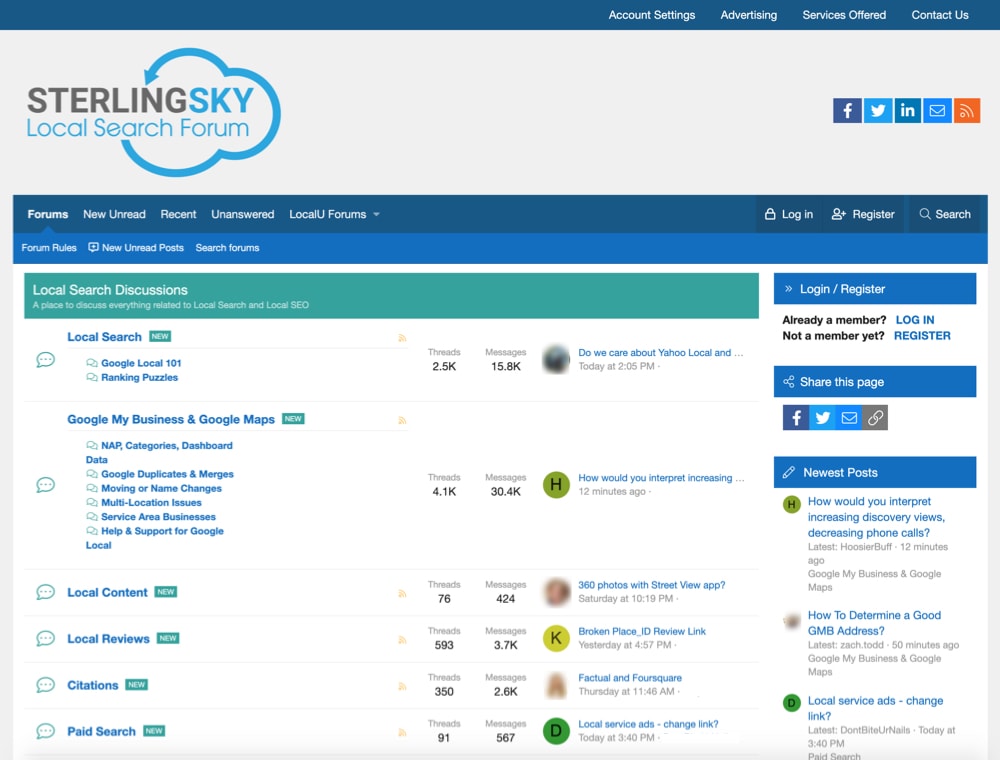Open the orange RSS feed icon in header
The image size is (1000, 760).
tap(967, 111)
